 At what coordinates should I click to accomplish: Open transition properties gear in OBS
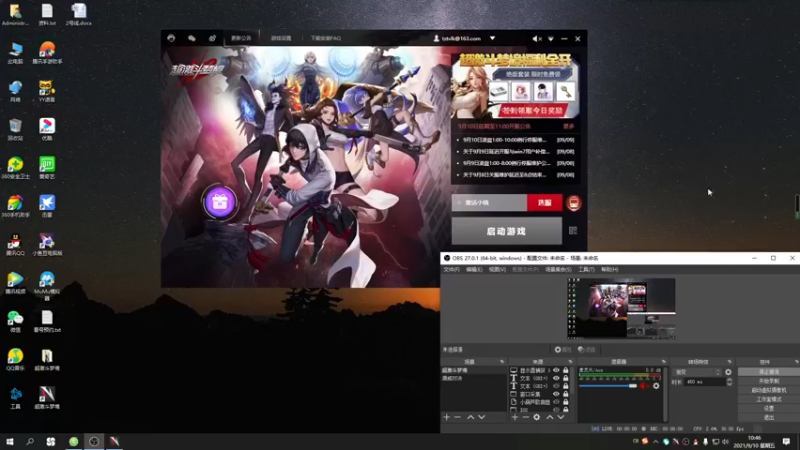[728, 372]
